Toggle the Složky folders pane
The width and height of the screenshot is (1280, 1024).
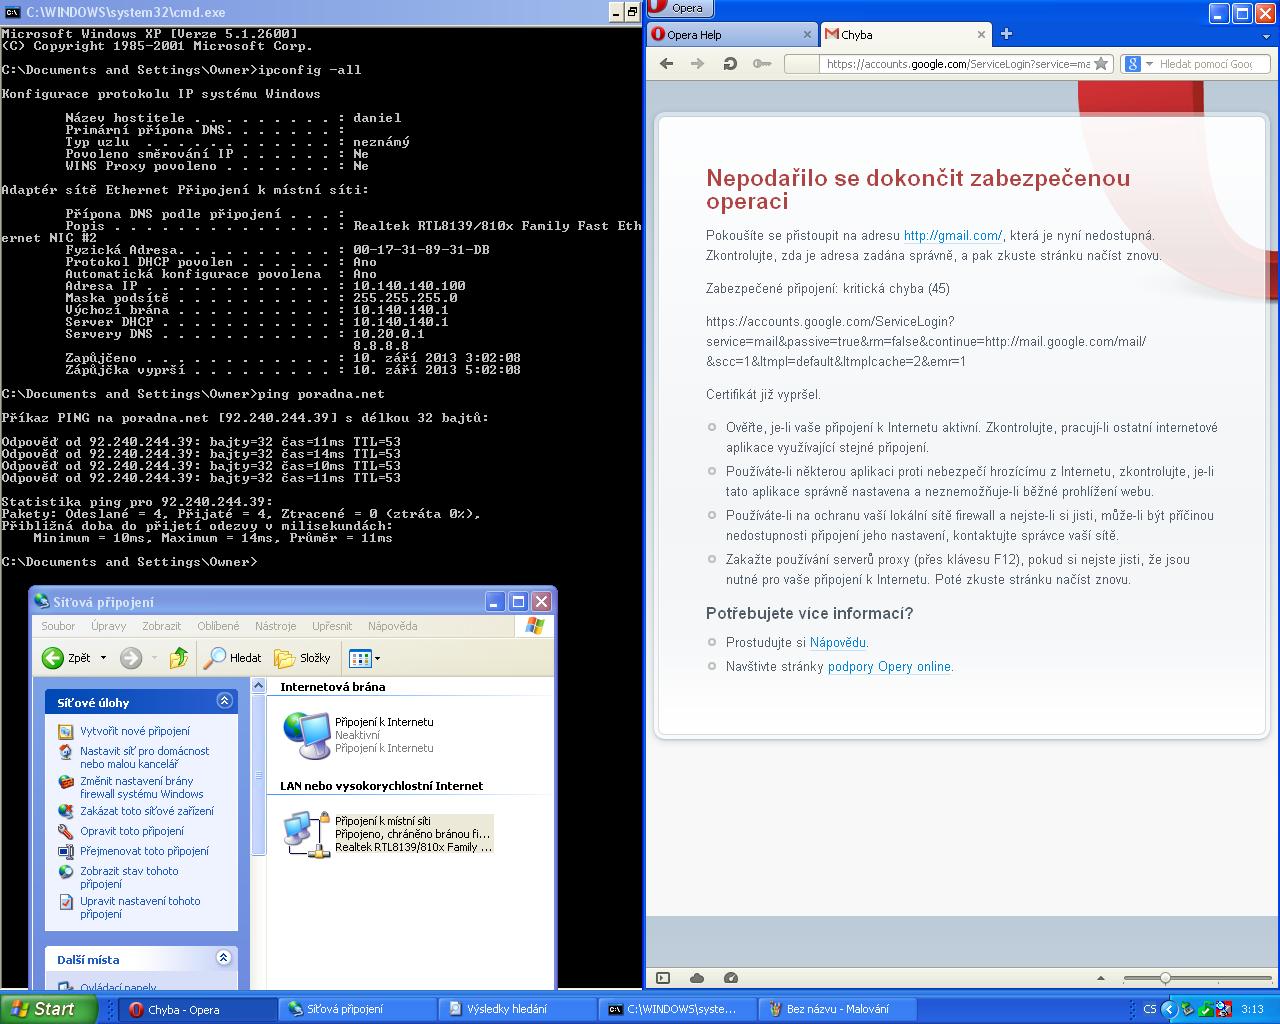tap(302, 657)
